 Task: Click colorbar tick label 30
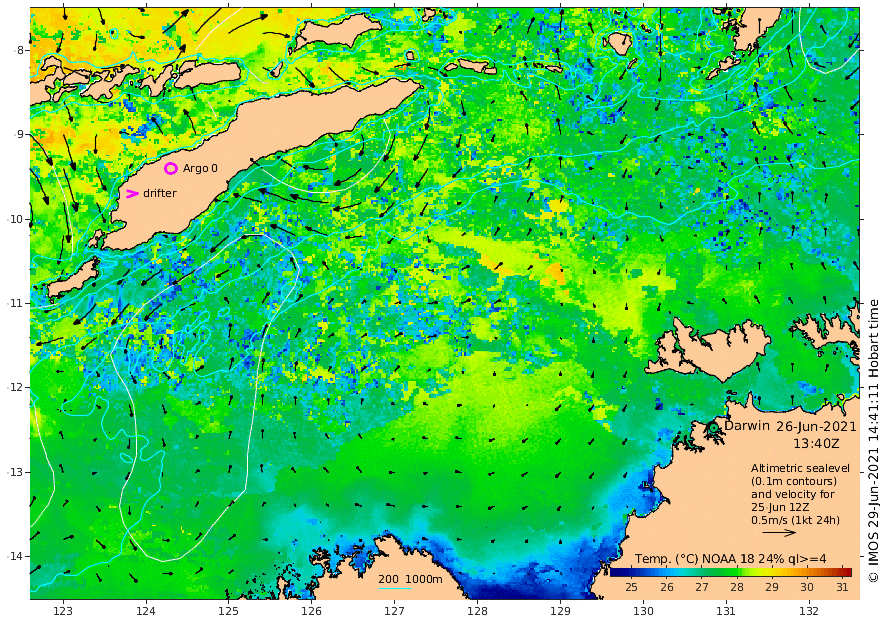807,587
